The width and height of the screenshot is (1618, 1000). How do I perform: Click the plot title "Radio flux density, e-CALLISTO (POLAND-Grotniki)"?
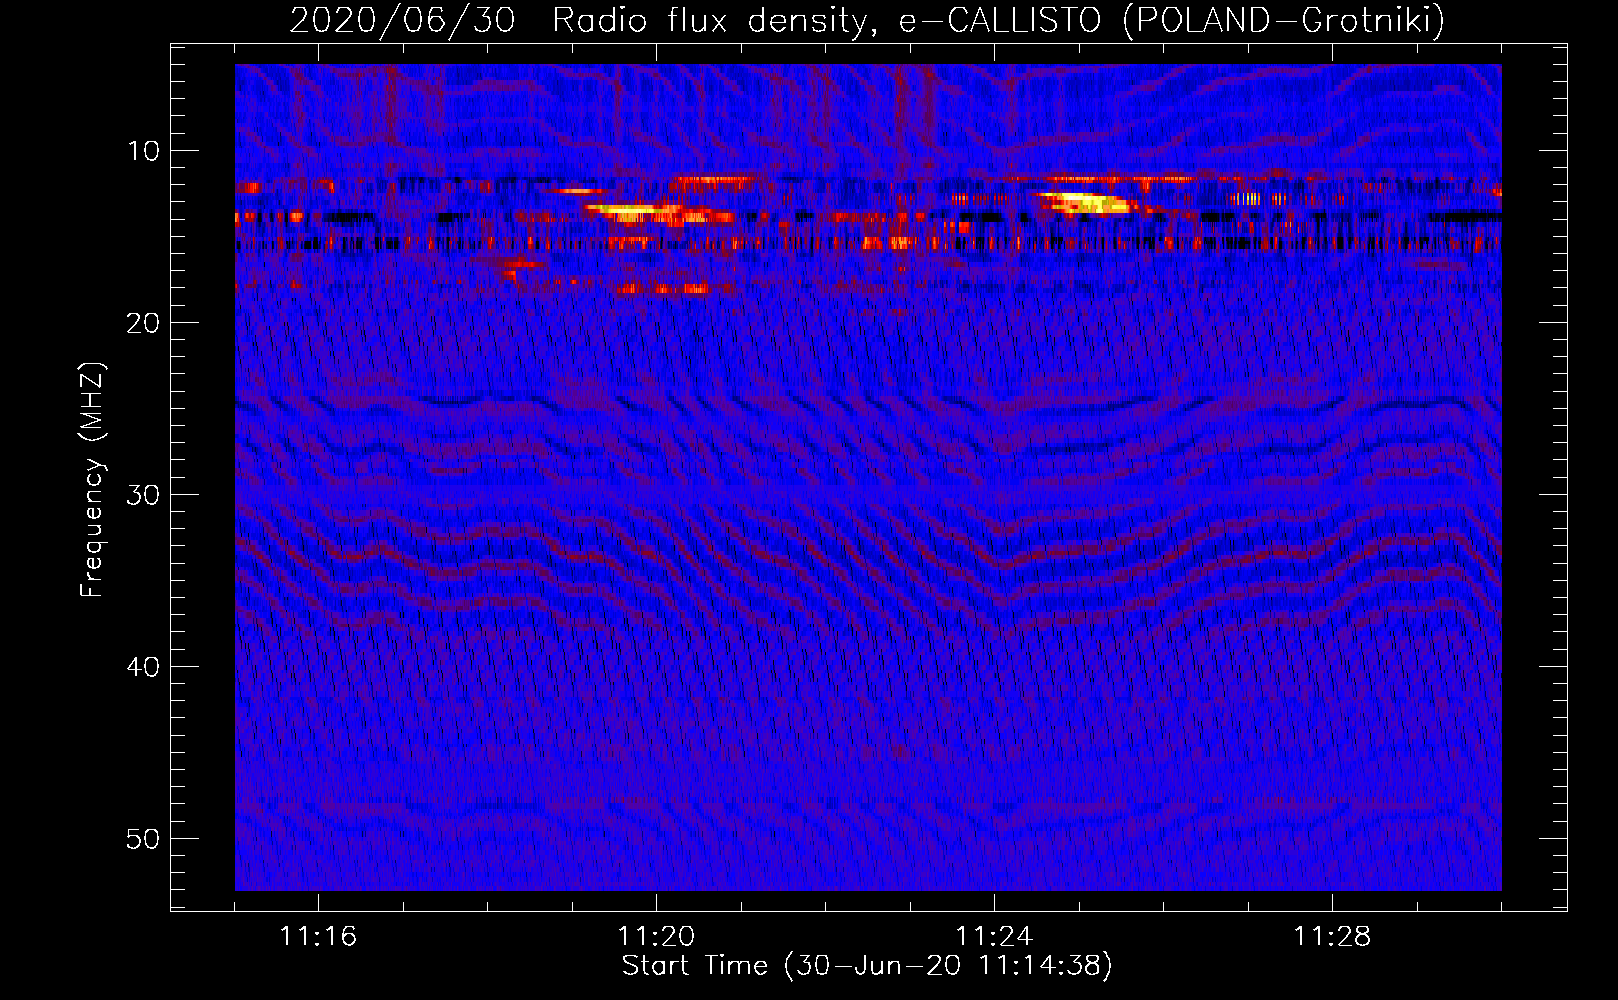[998, 20]
